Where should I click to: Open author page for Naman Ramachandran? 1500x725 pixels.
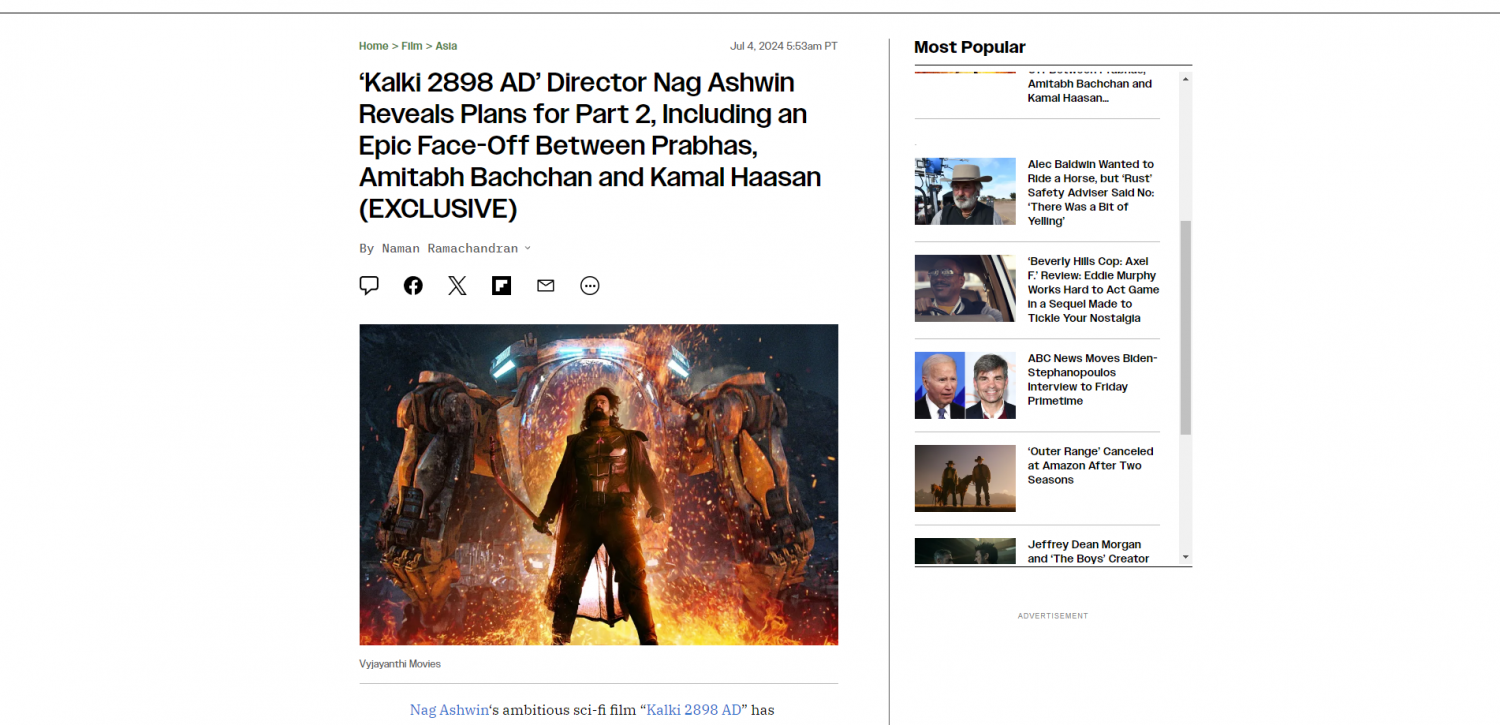coord(450,248)
